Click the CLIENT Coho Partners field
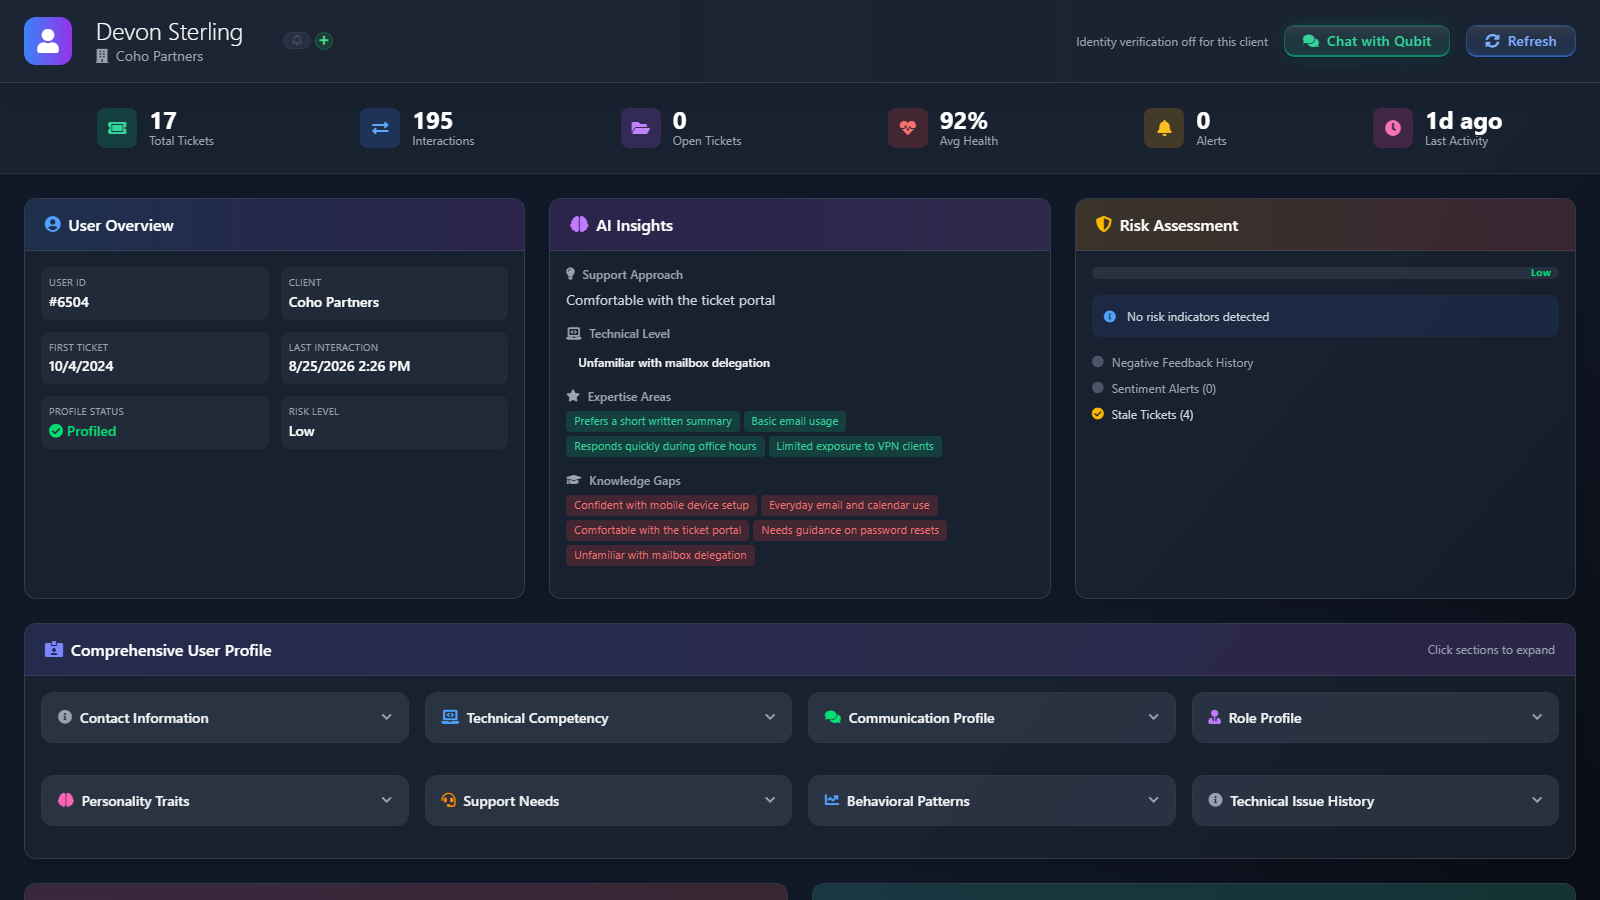This screenshot has width=1600, height=900. pos(394,293)
